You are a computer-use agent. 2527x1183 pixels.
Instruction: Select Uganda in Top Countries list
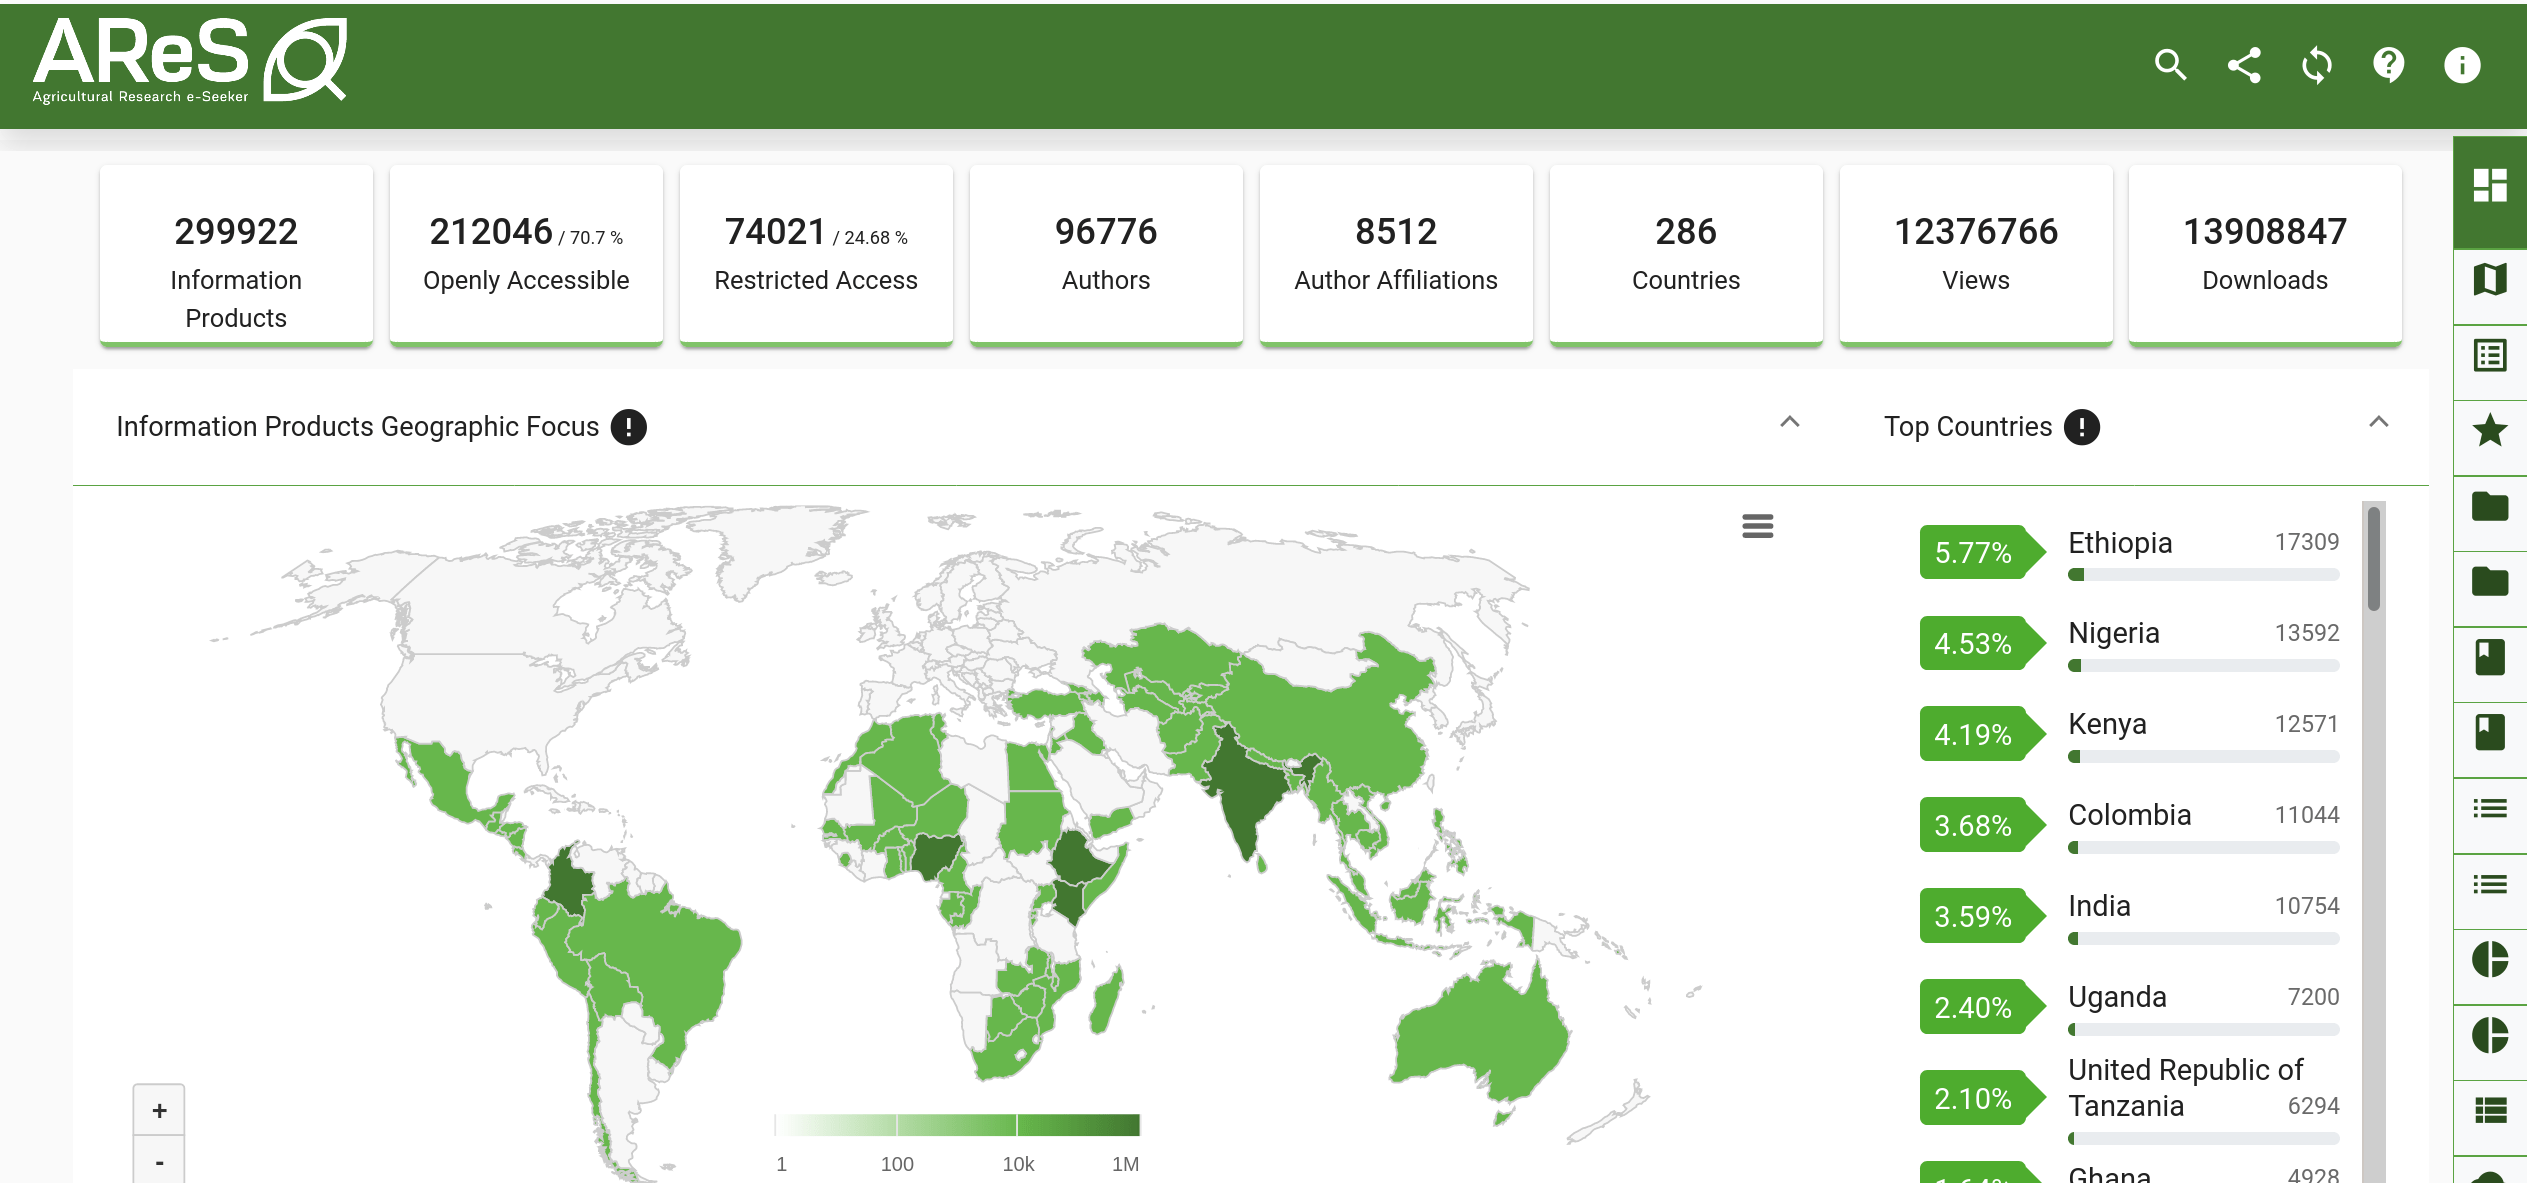click(x=2117, y=997)
